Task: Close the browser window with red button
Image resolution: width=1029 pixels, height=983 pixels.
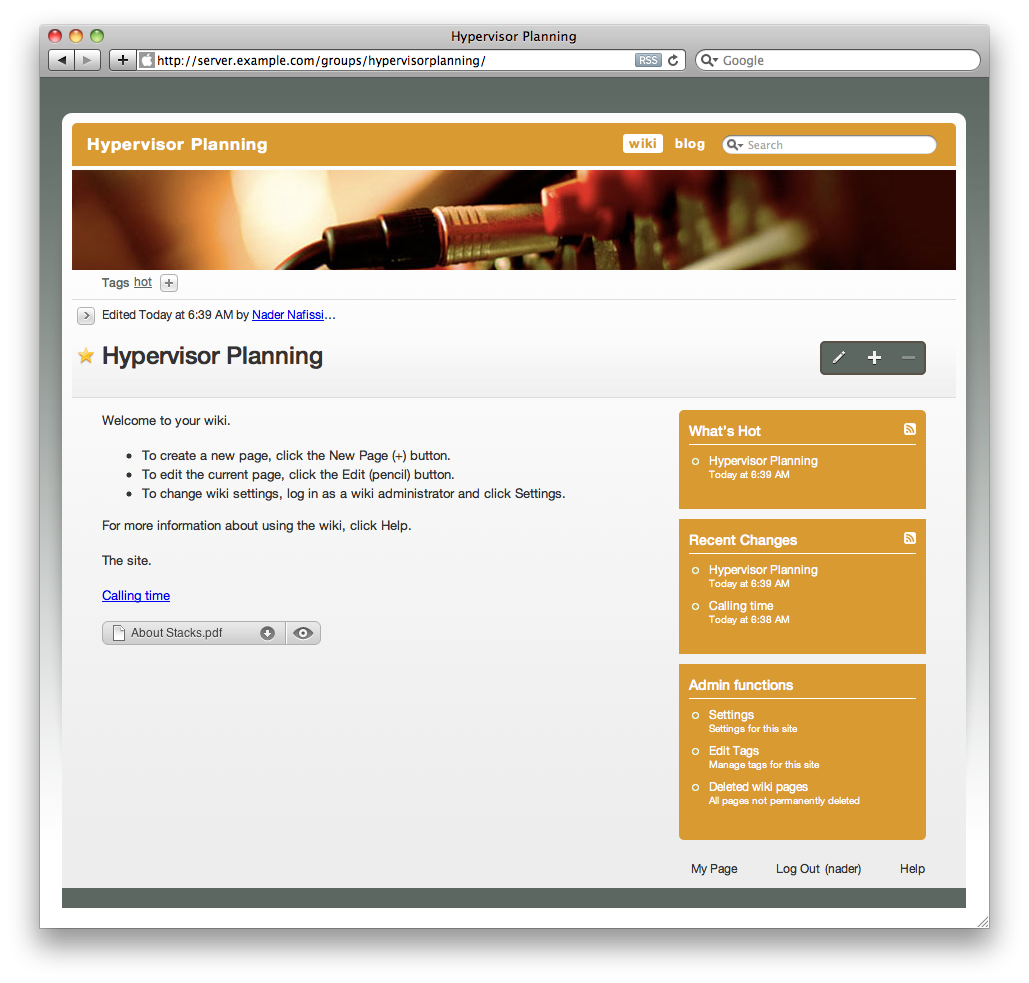Action: tap(55, 36)
